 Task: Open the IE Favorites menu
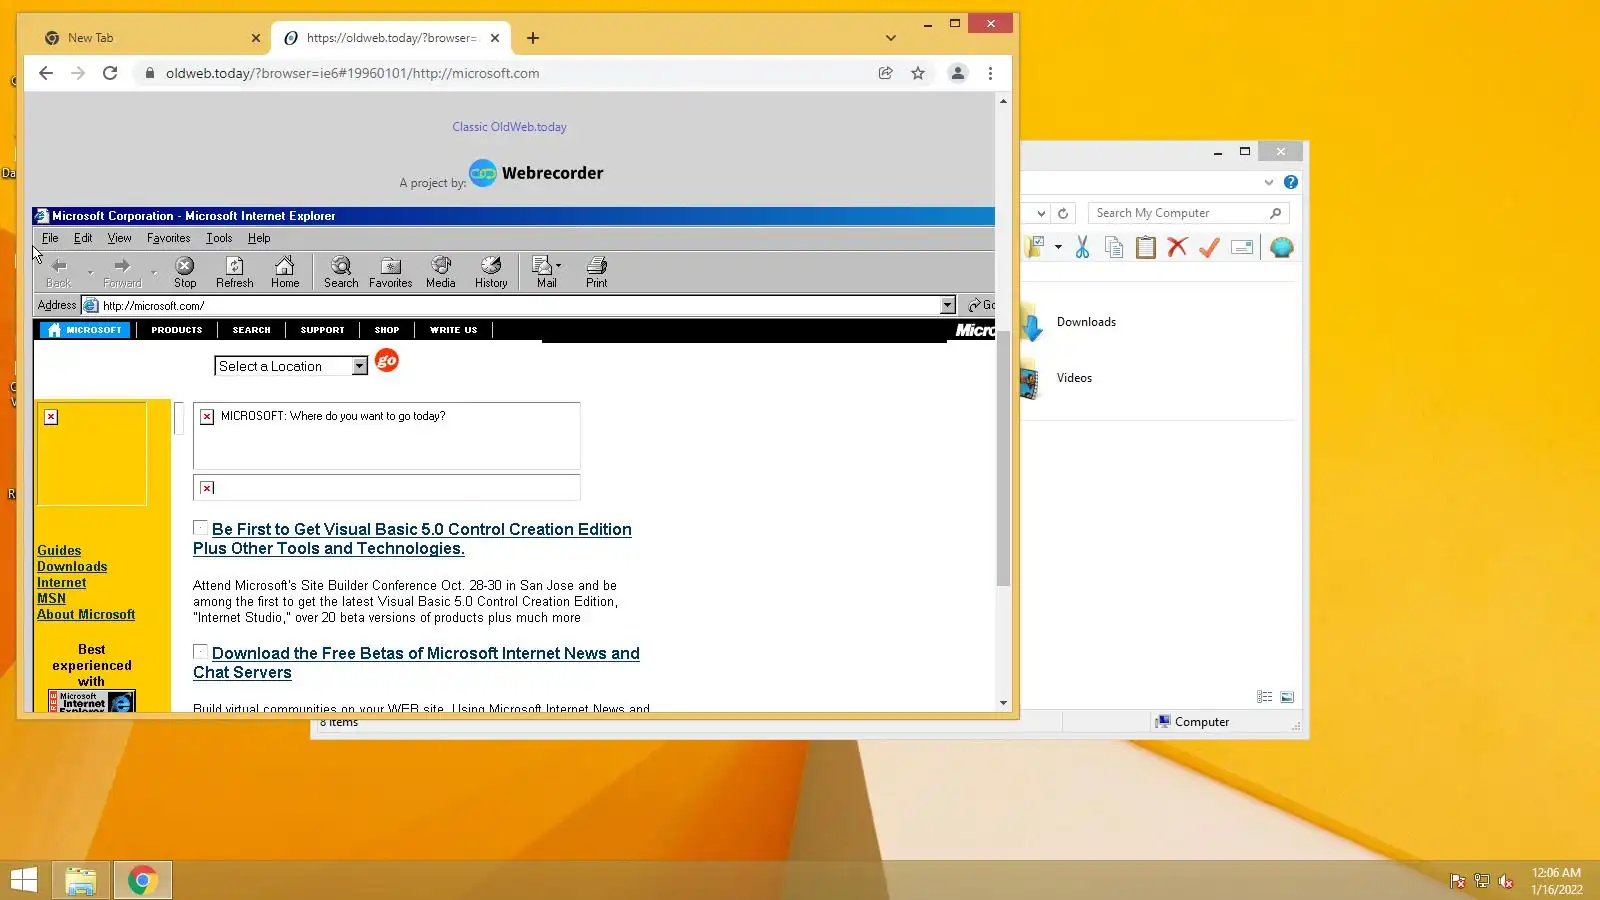tap(168, 238)
